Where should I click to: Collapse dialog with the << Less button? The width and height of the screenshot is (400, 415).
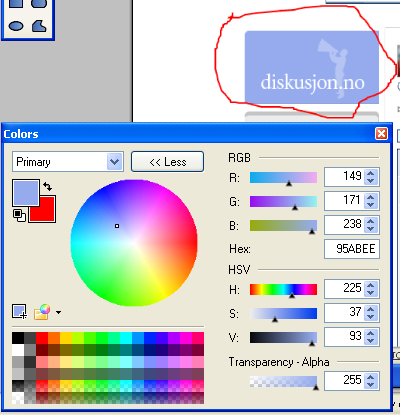[167, 162]
